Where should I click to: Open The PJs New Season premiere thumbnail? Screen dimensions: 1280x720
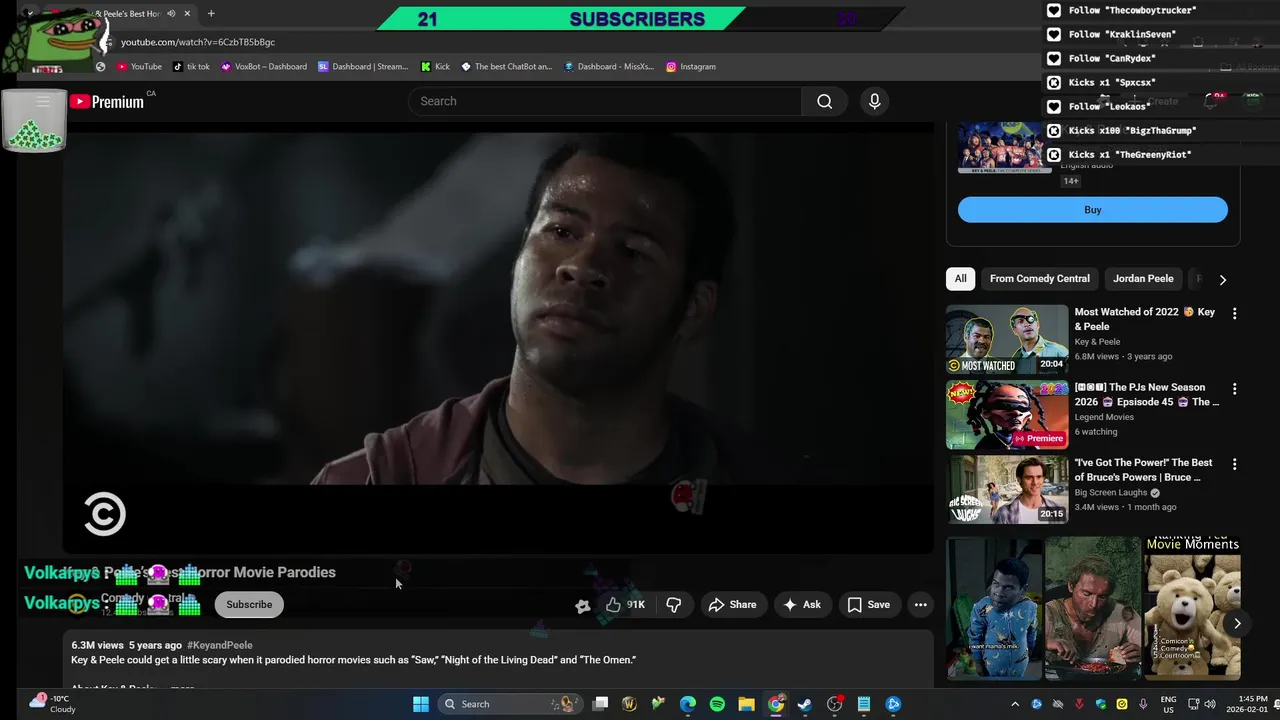pos(1007,415)
